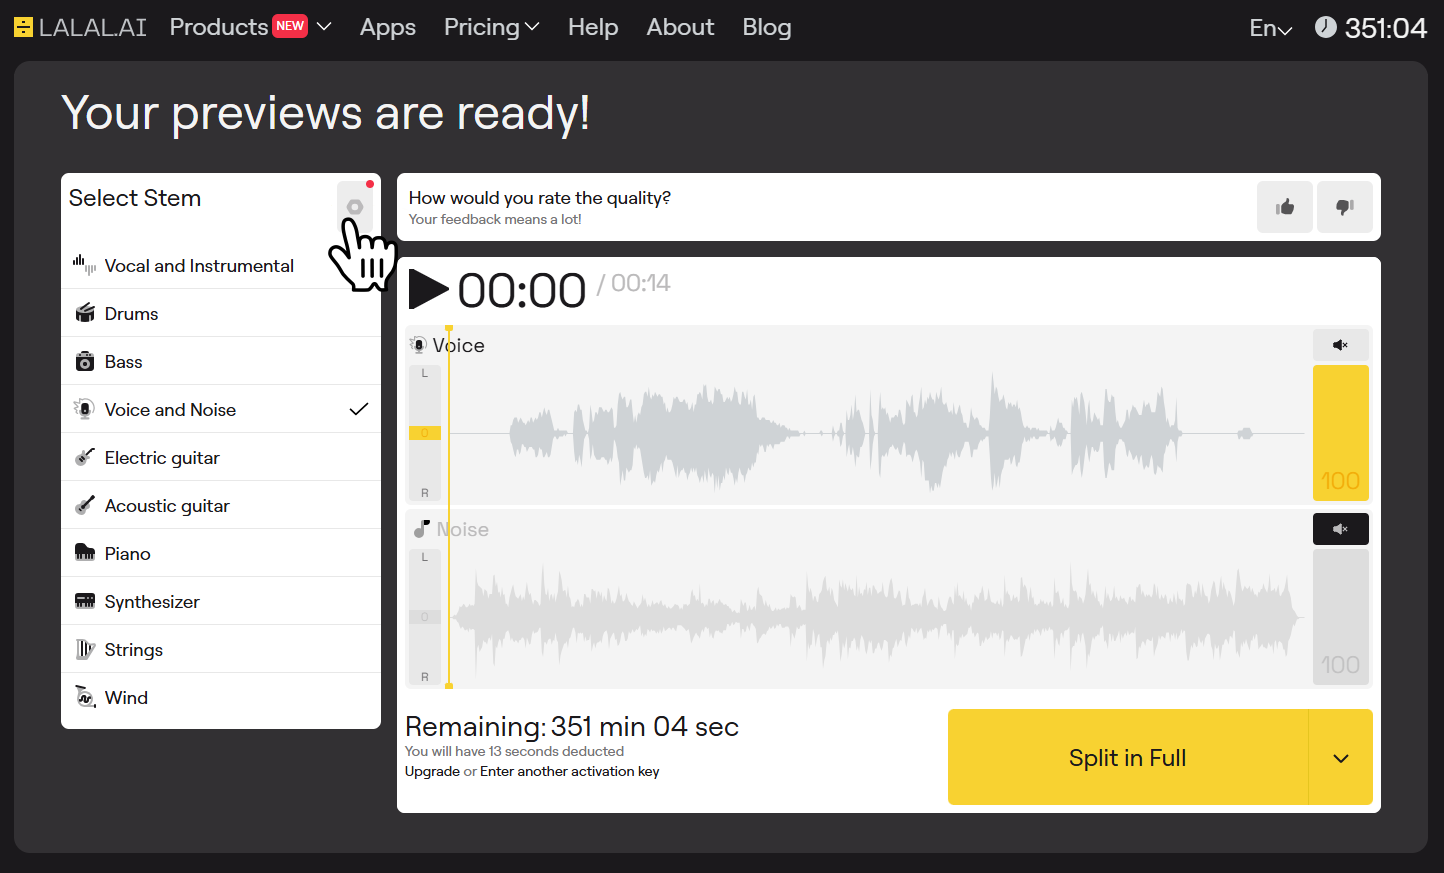This screenshot has height=873, width=1444.
Task: Click the LALAL.AI logo
Action: [x=80, y=27]
